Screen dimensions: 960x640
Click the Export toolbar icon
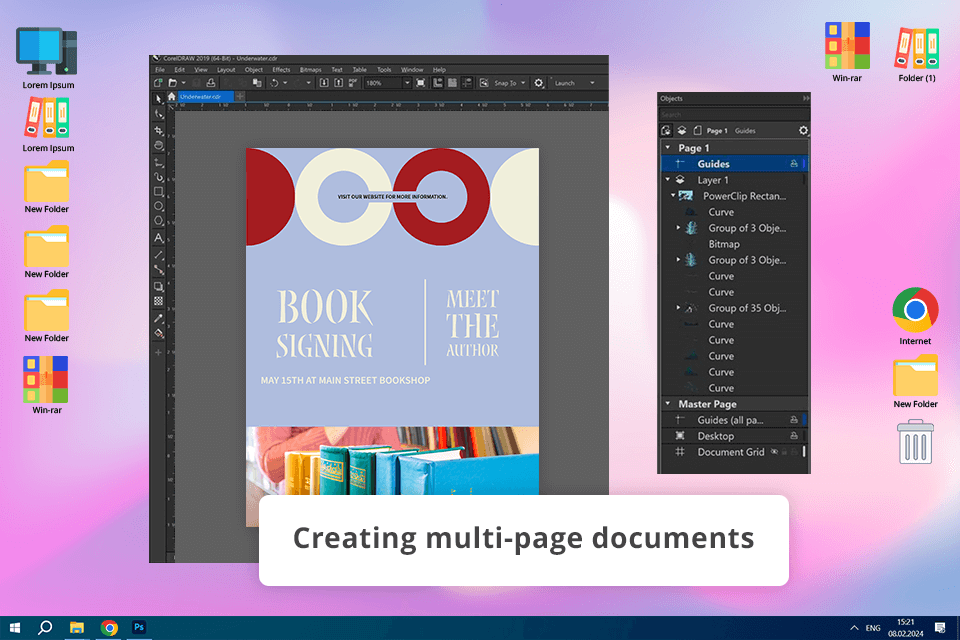click(338, 83)
